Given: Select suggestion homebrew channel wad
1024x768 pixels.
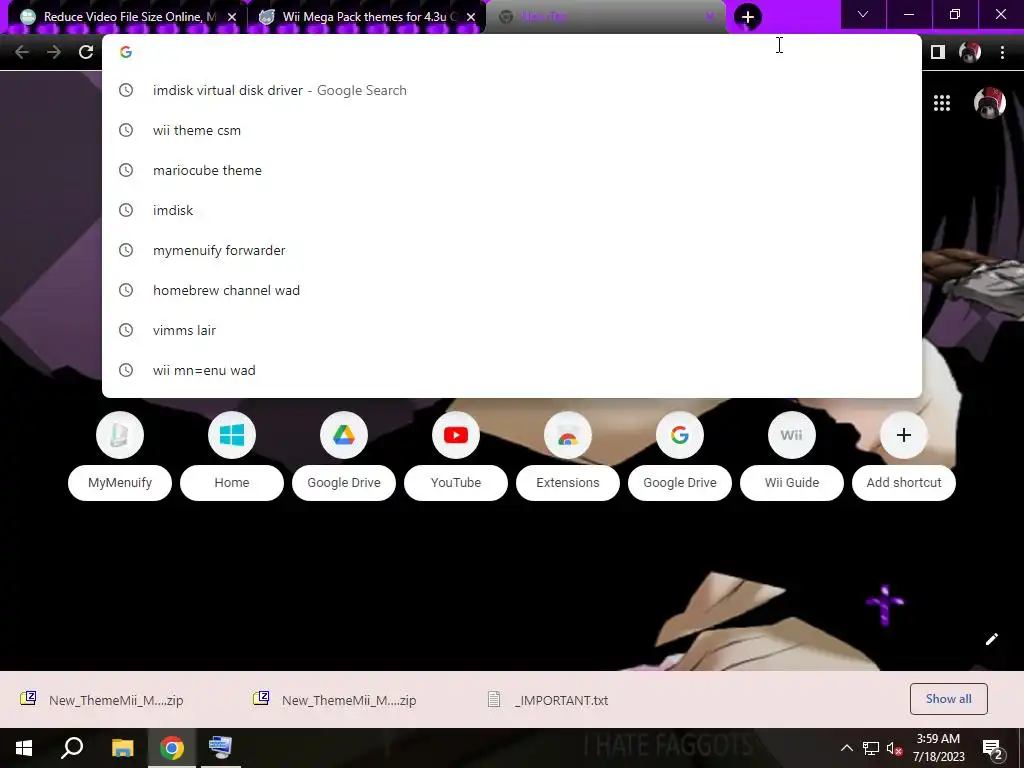Looking at the screenshot, I should pyautogui.click(x=512, y=290).
